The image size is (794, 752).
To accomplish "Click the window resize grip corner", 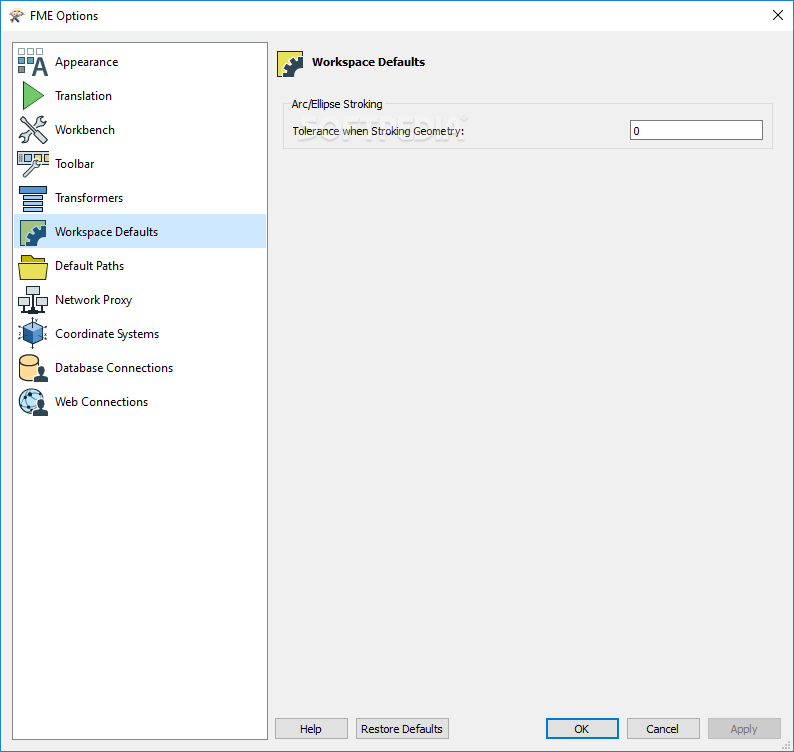I will click(x=786, y=745).
